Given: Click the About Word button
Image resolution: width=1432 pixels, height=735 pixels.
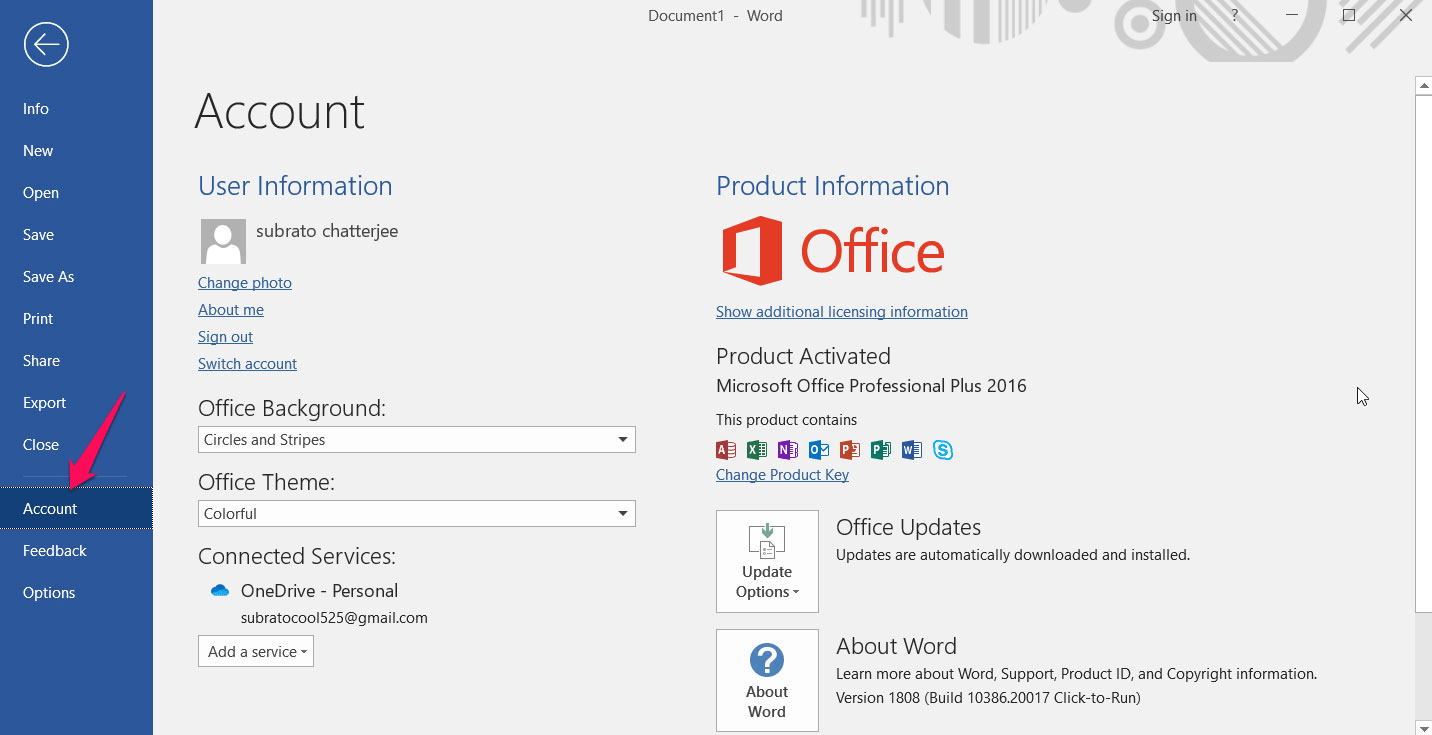Looking at the screenshot, I should pos(767,680).
